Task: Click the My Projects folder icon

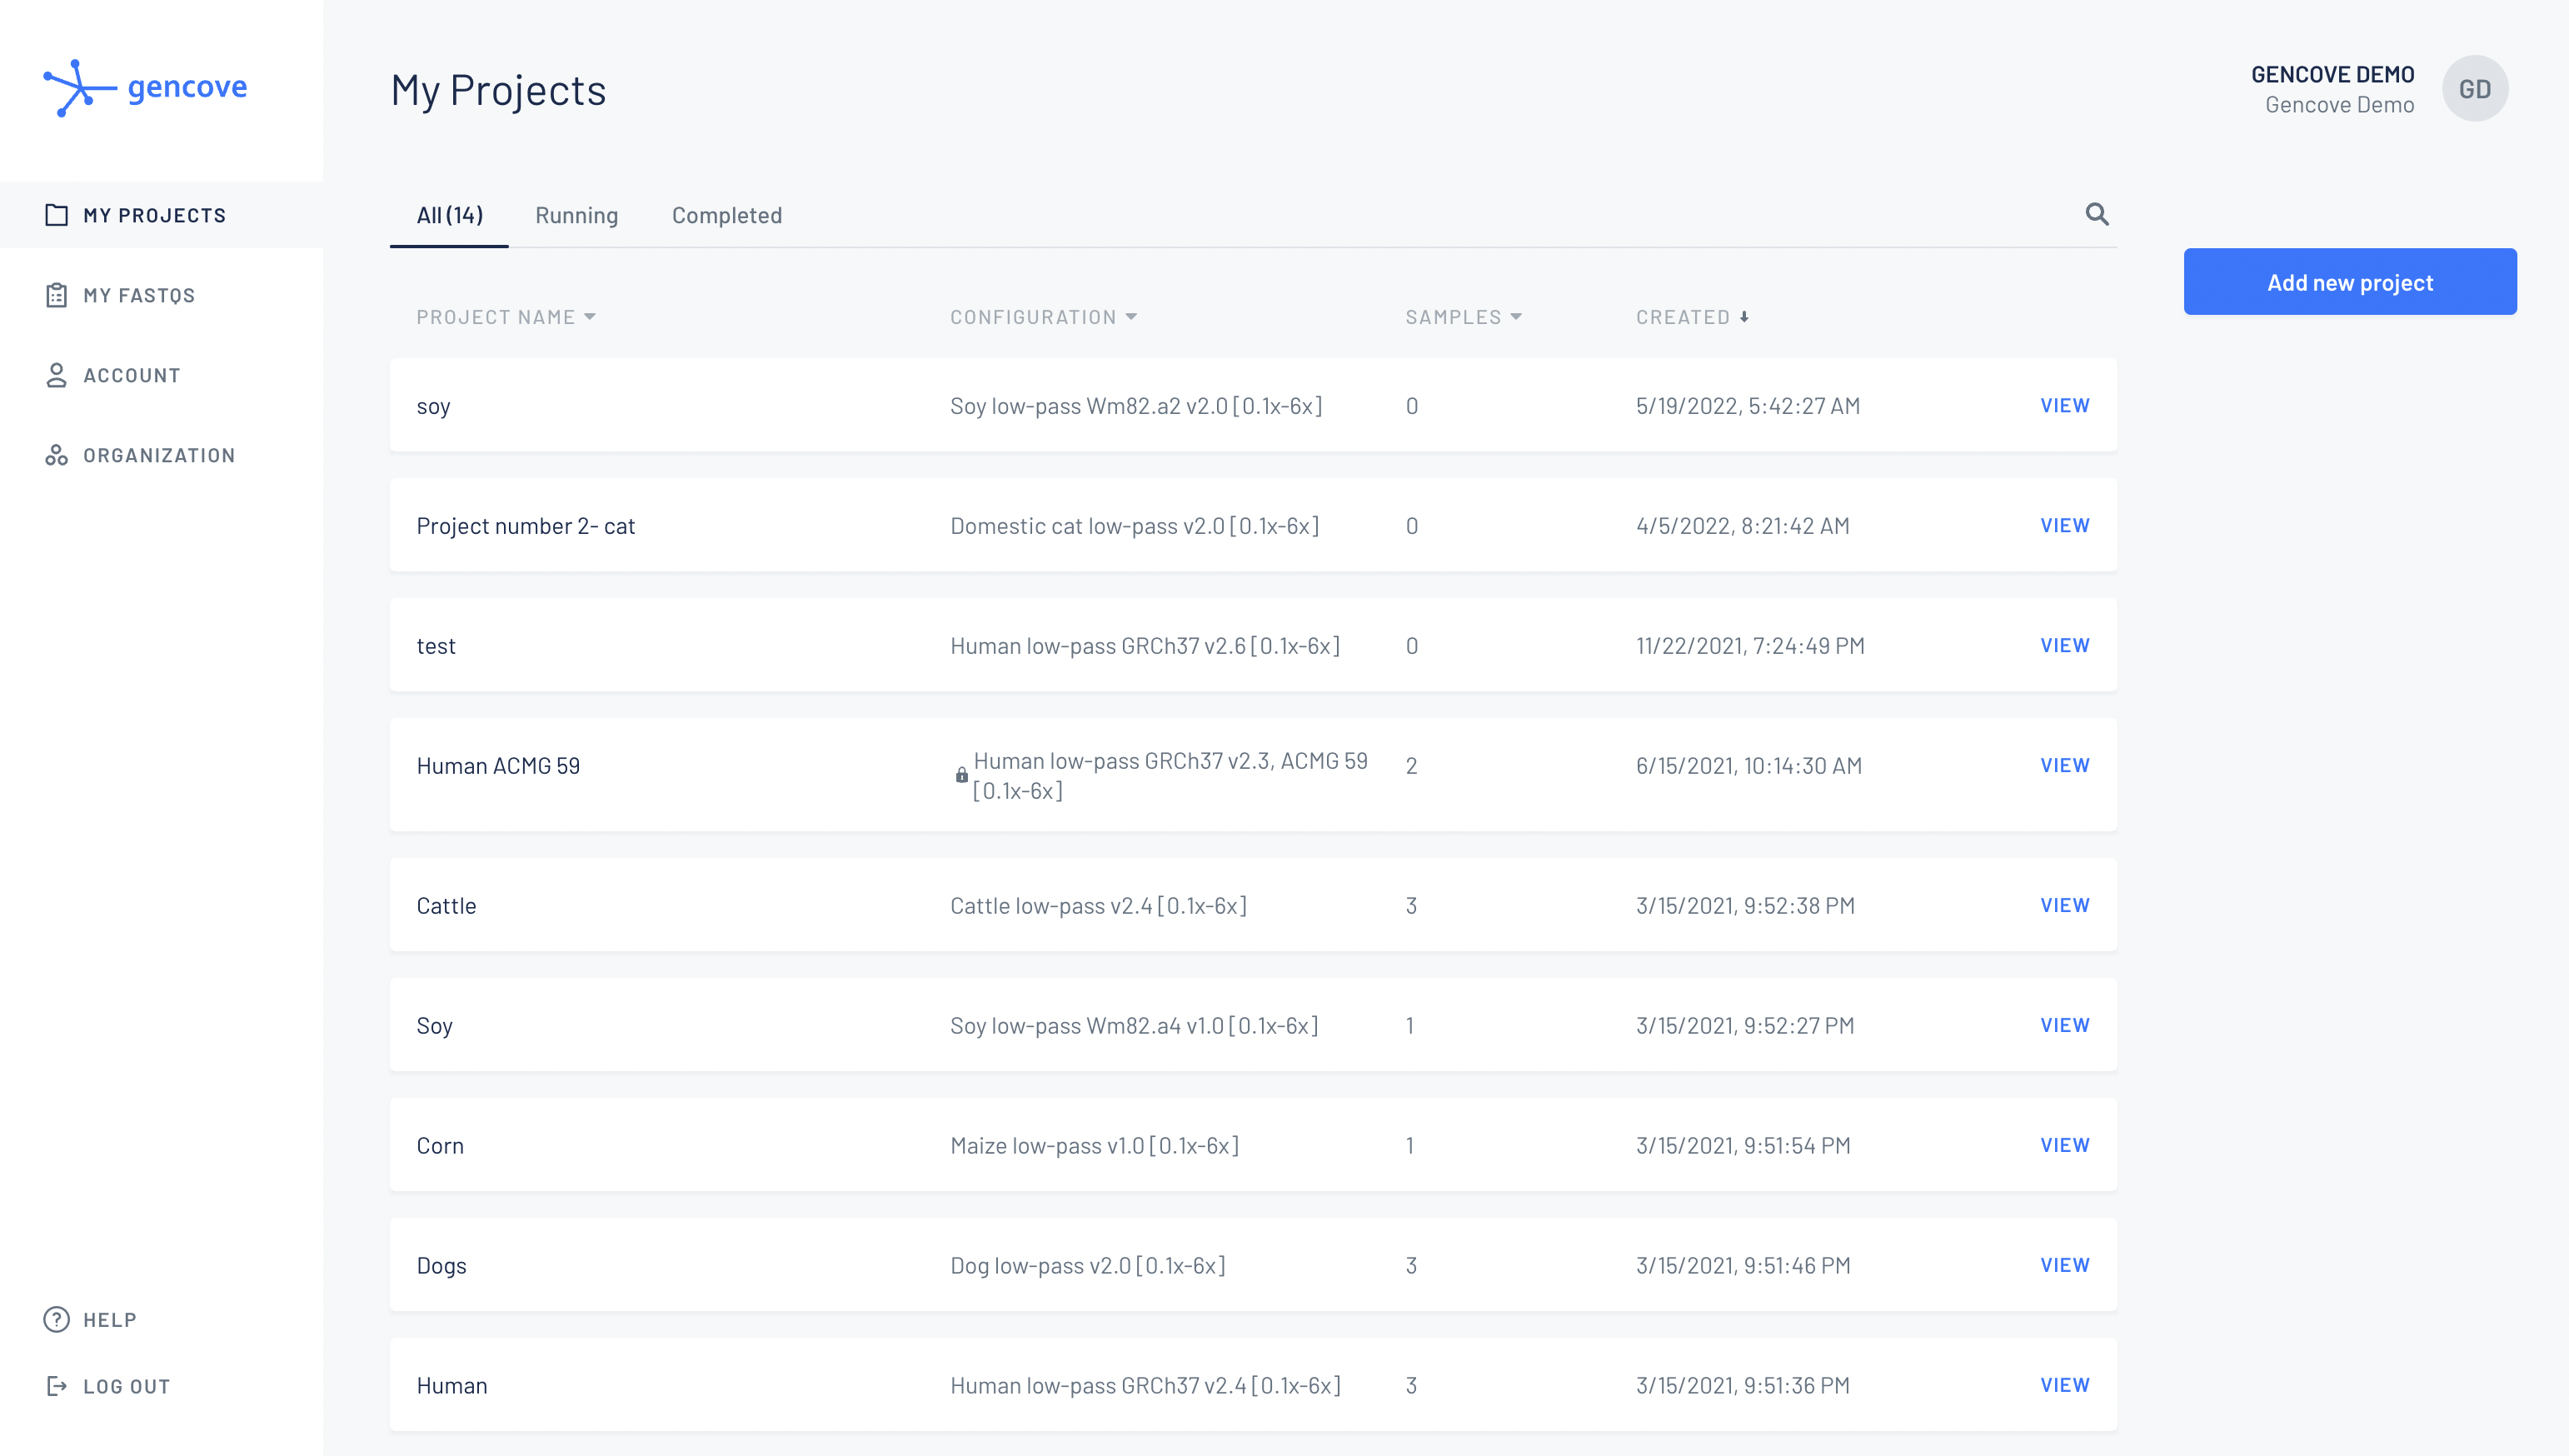Action: tap(57, 215)
